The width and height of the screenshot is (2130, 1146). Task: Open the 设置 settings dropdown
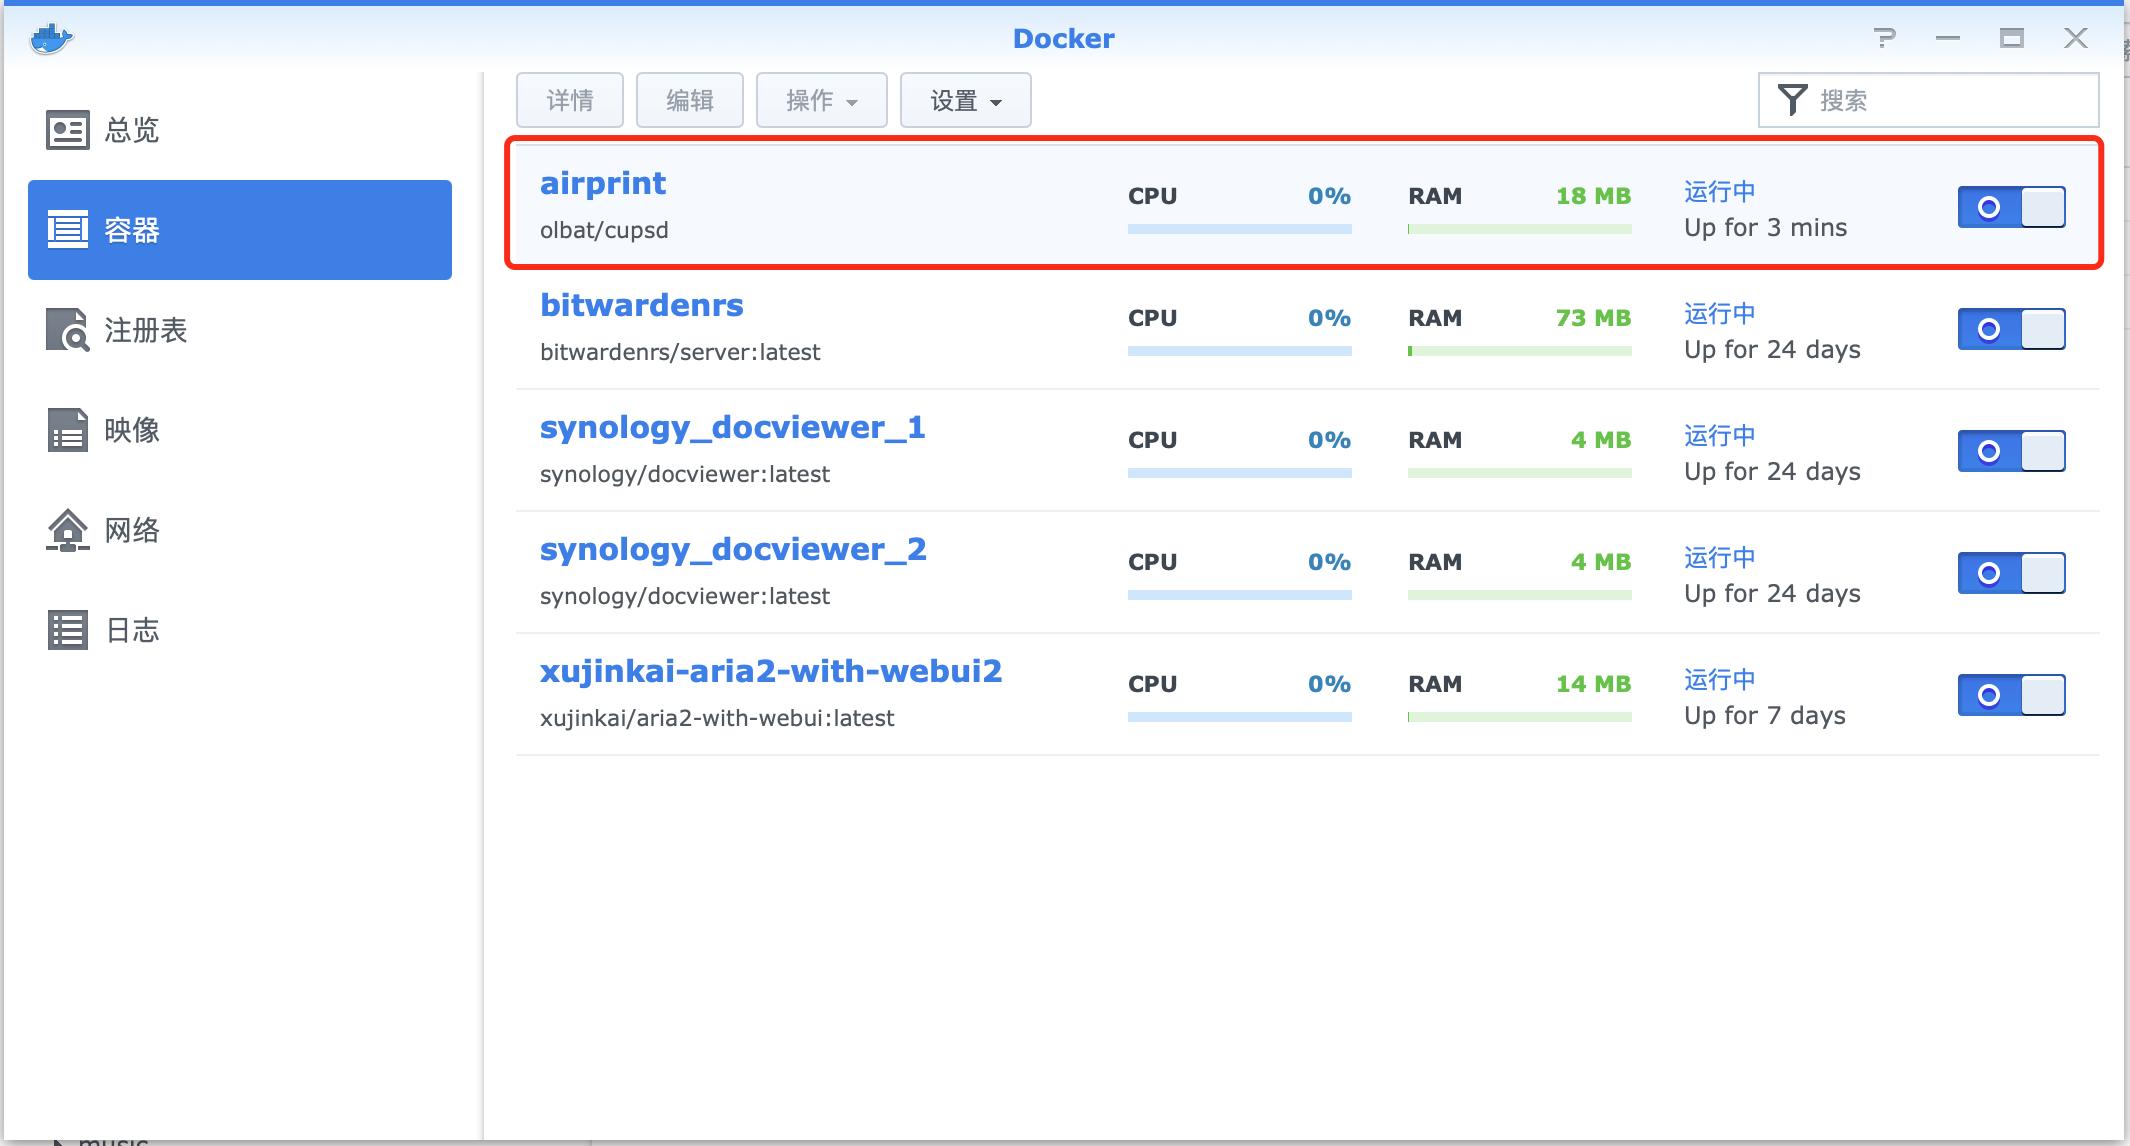click(x=965, y=100)
